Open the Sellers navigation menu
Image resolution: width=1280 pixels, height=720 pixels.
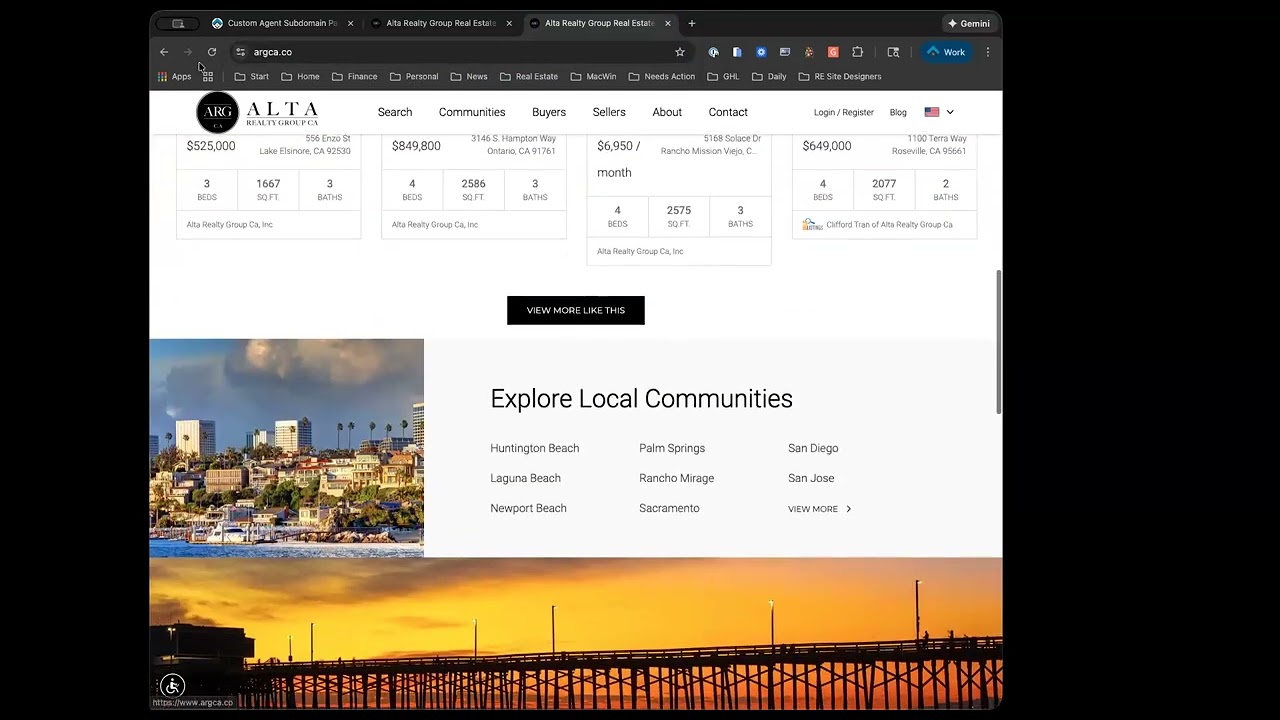pyautogui.click(x=609, y=112)
